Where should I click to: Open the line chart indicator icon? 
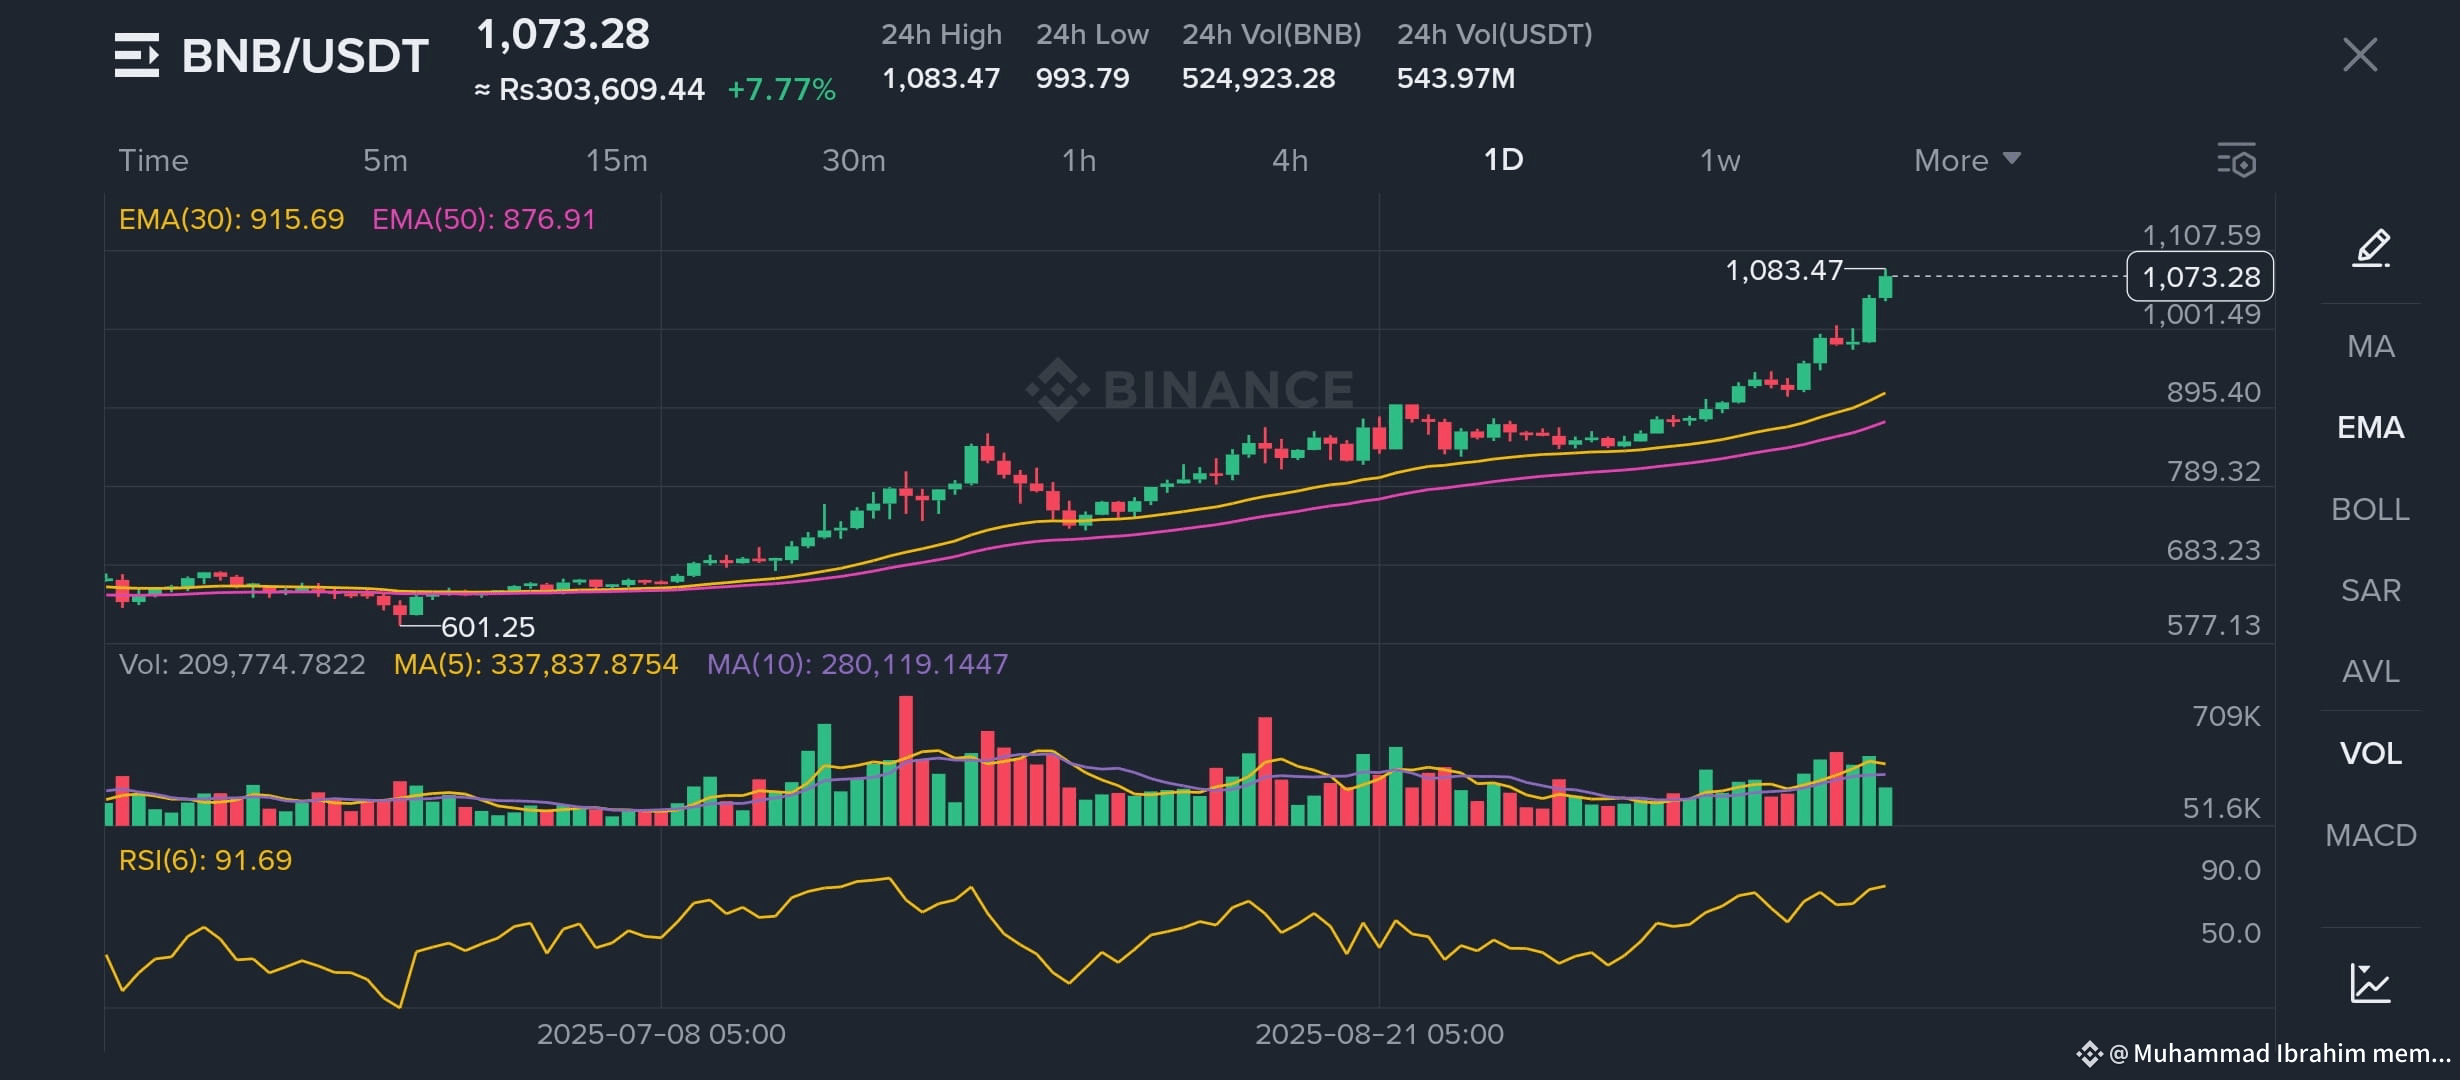click(x=2370, y=983)
